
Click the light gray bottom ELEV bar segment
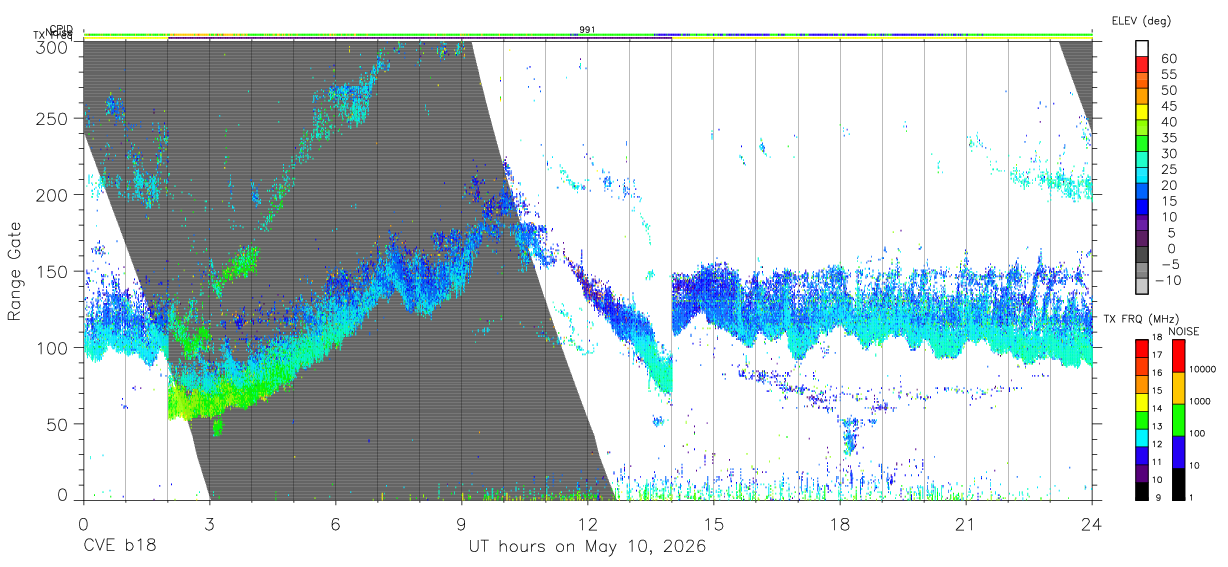1142,287
